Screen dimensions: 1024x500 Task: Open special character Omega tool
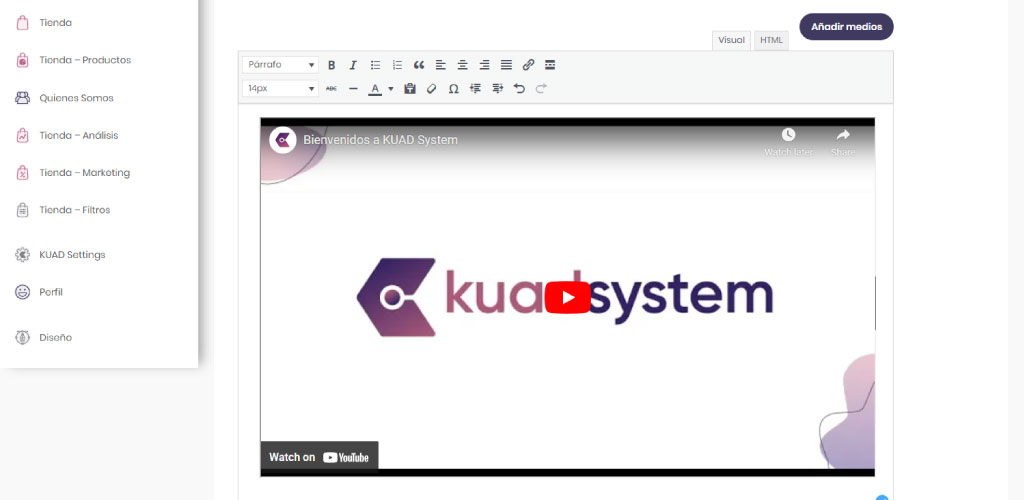coord(453,89)
